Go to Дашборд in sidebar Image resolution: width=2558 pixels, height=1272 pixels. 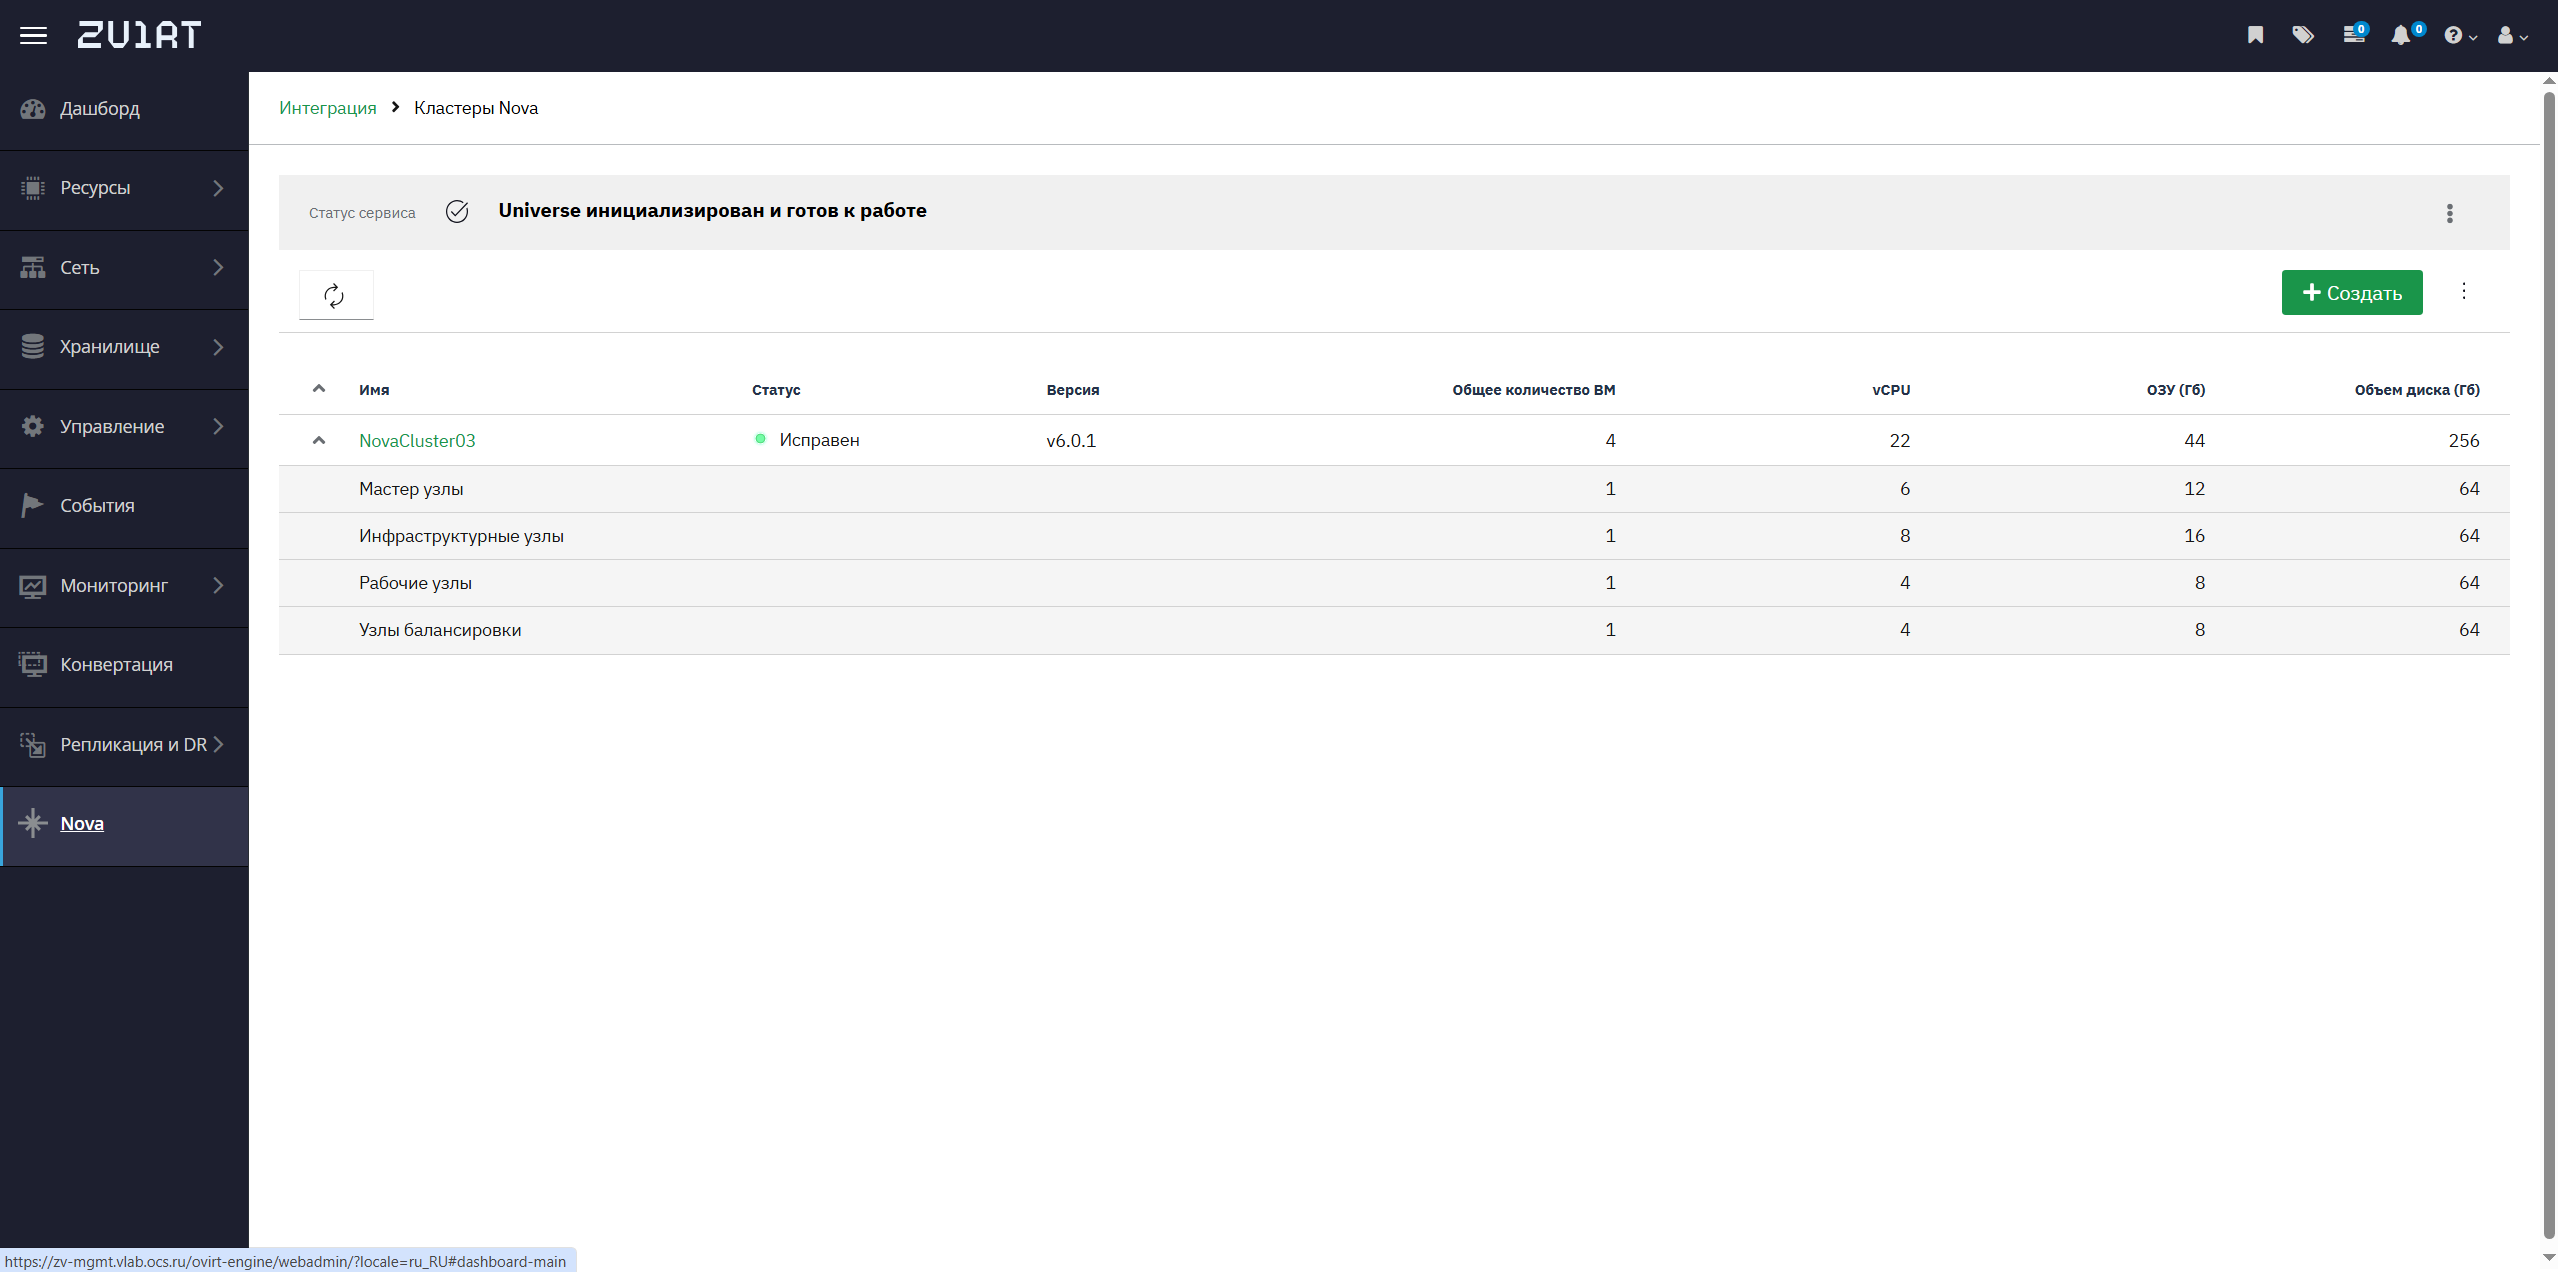pos(99,109)
